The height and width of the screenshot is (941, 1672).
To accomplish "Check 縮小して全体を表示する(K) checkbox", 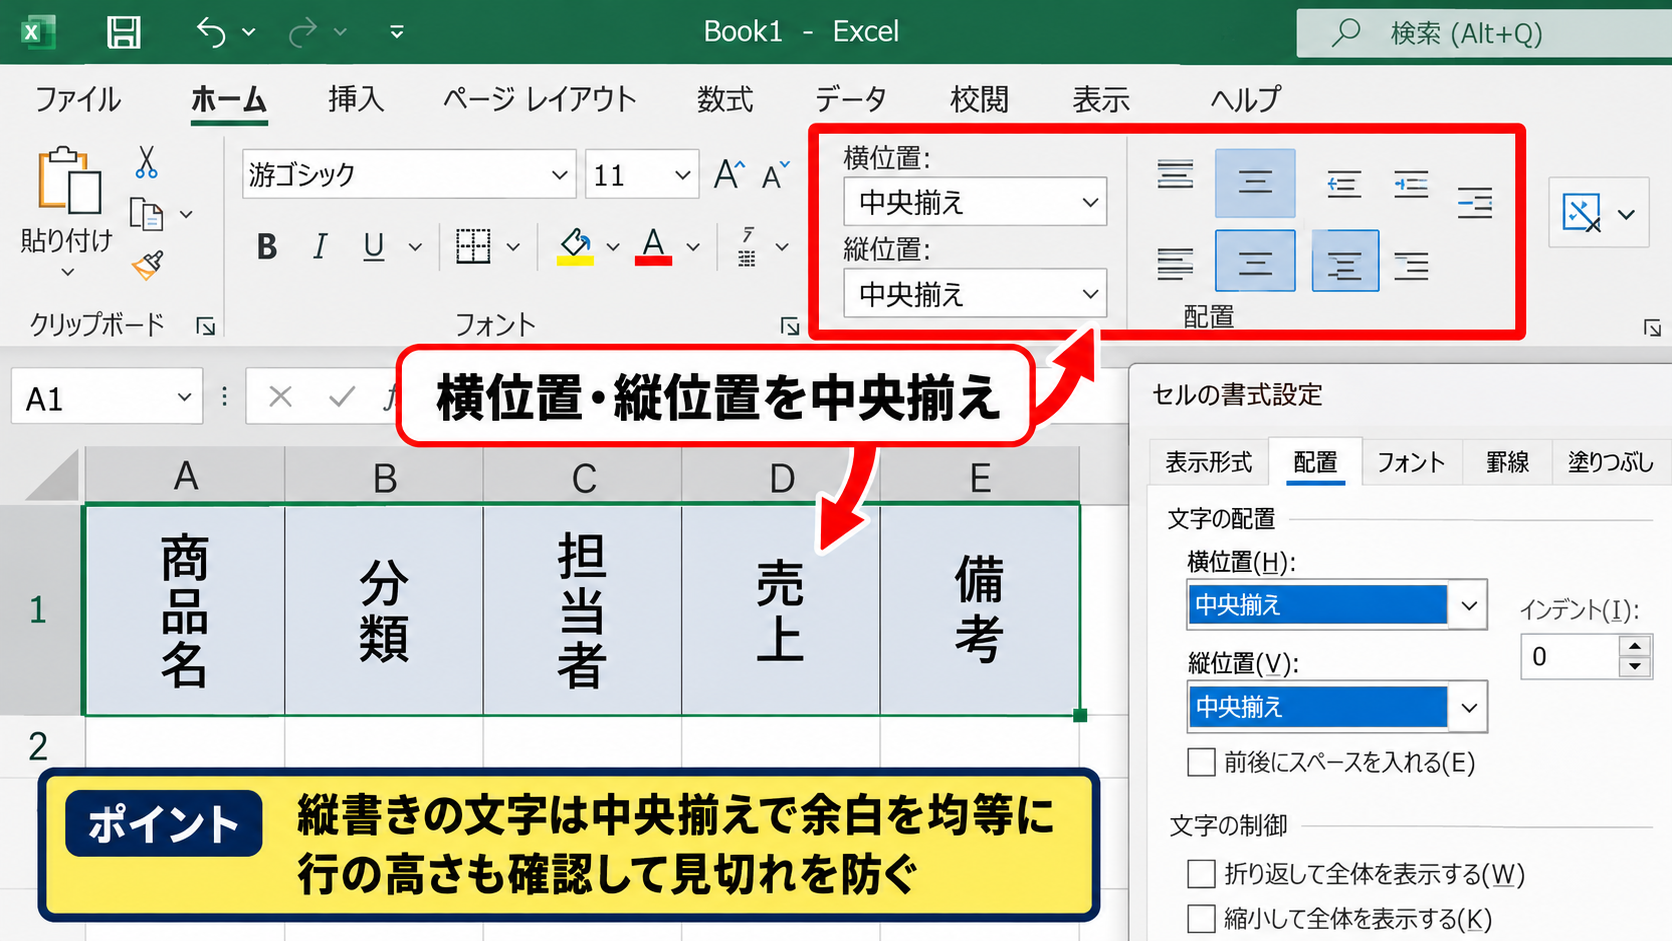I will (1201, 918).
